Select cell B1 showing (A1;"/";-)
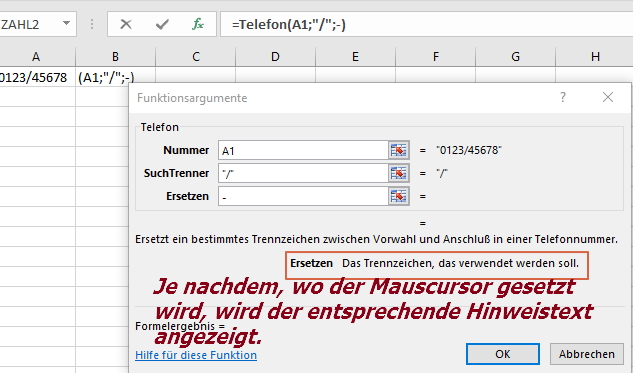The height and width of the screenshot is (373, 633). click(106, 77)
